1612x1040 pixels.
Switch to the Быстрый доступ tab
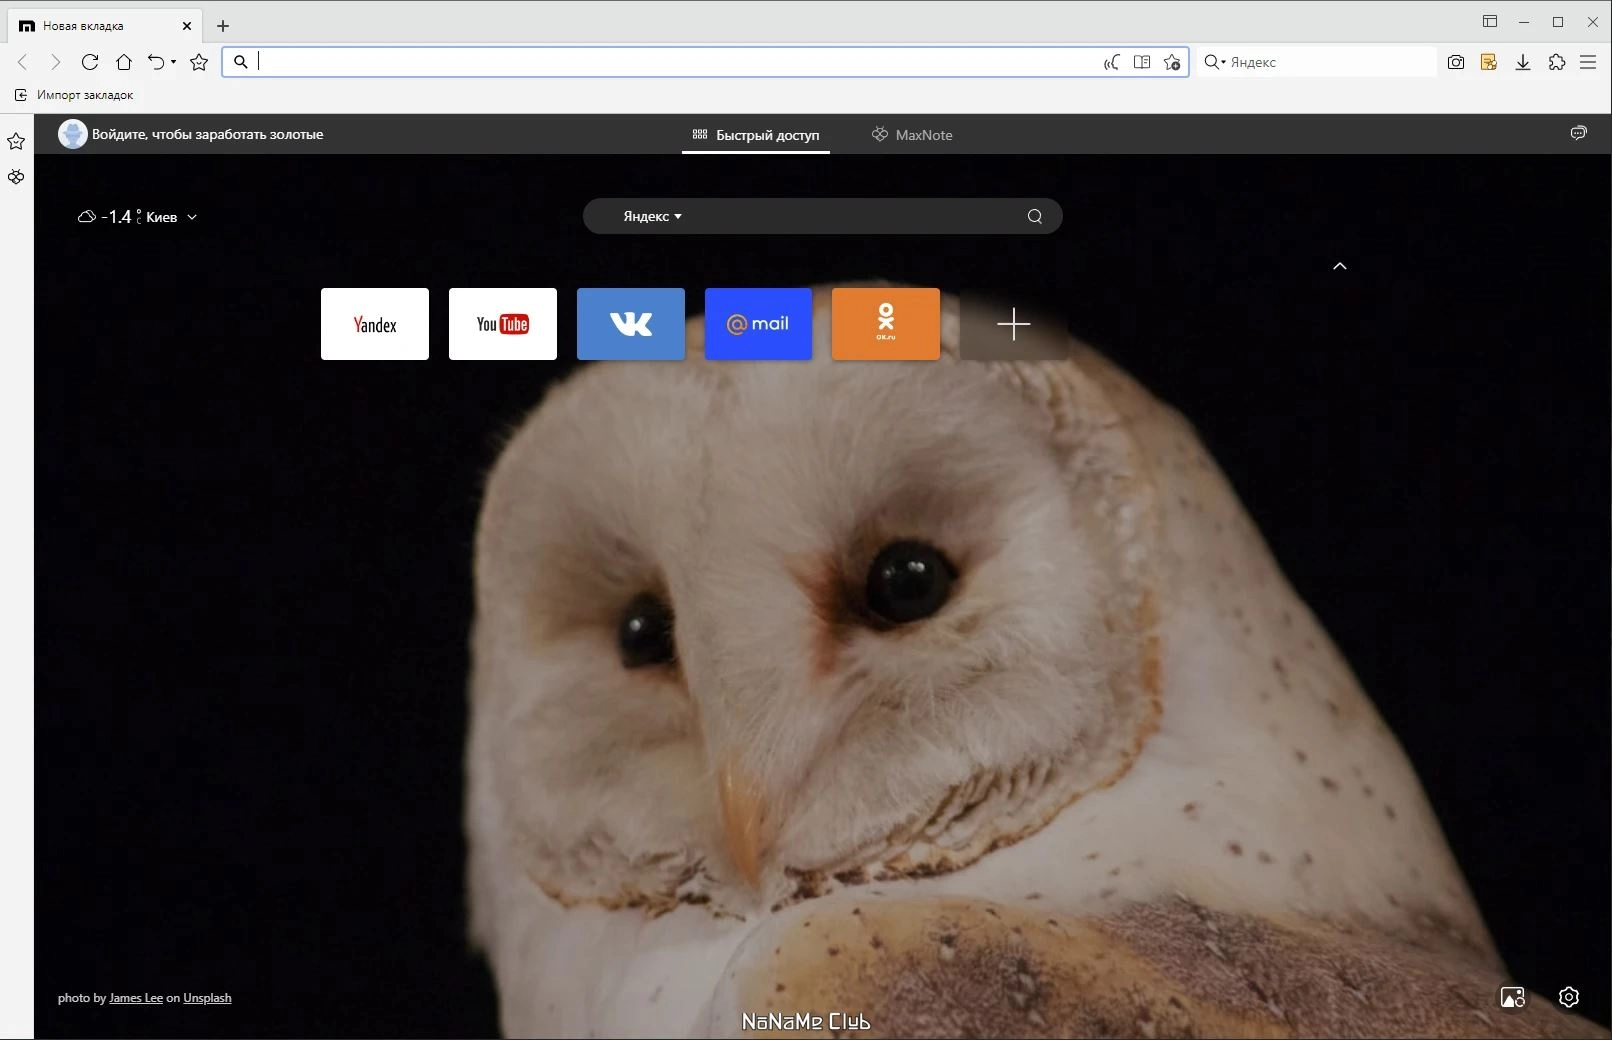pyautogui.click(x=756, y=135)
